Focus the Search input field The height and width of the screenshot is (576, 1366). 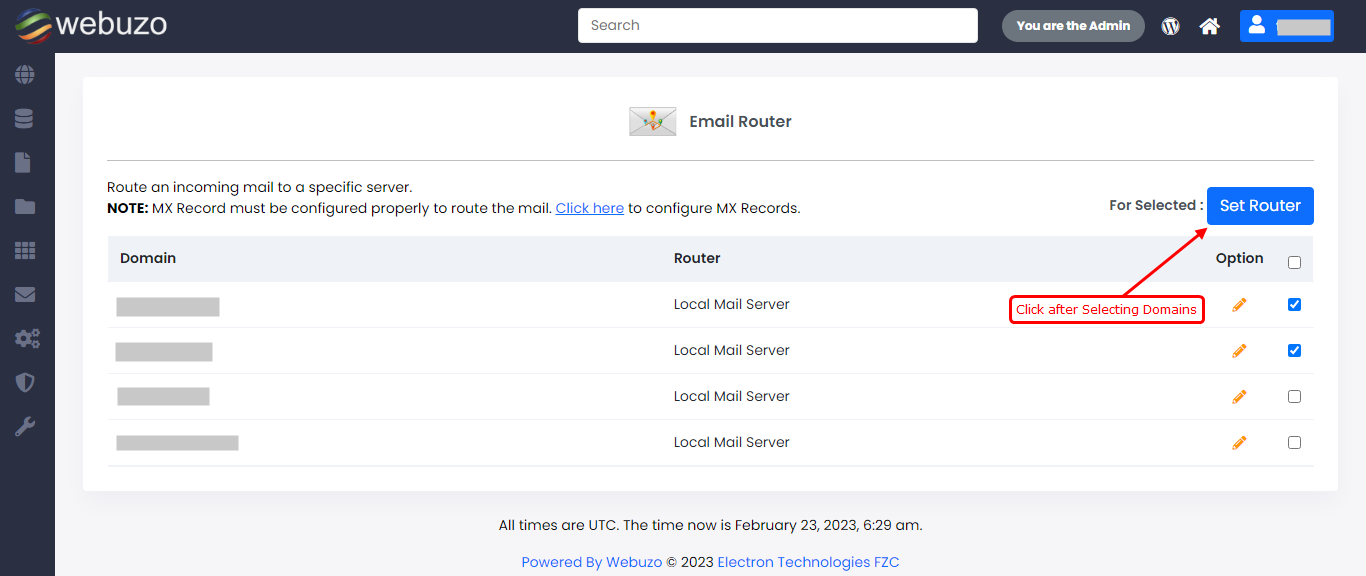click(777, 26)
